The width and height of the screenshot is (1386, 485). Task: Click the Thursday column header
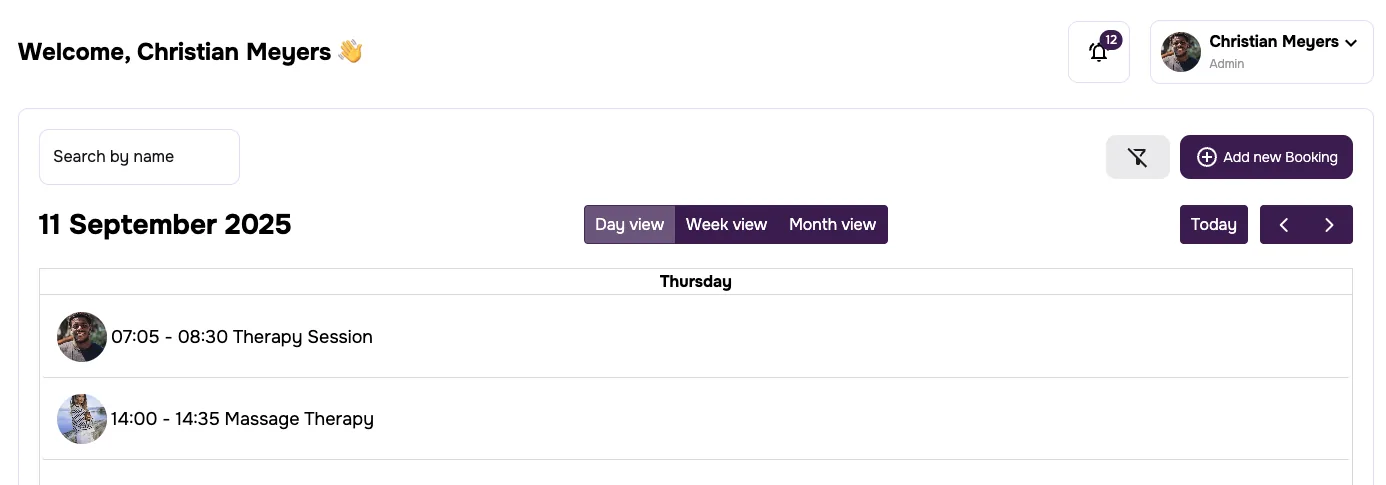click(x=695, y=282)
